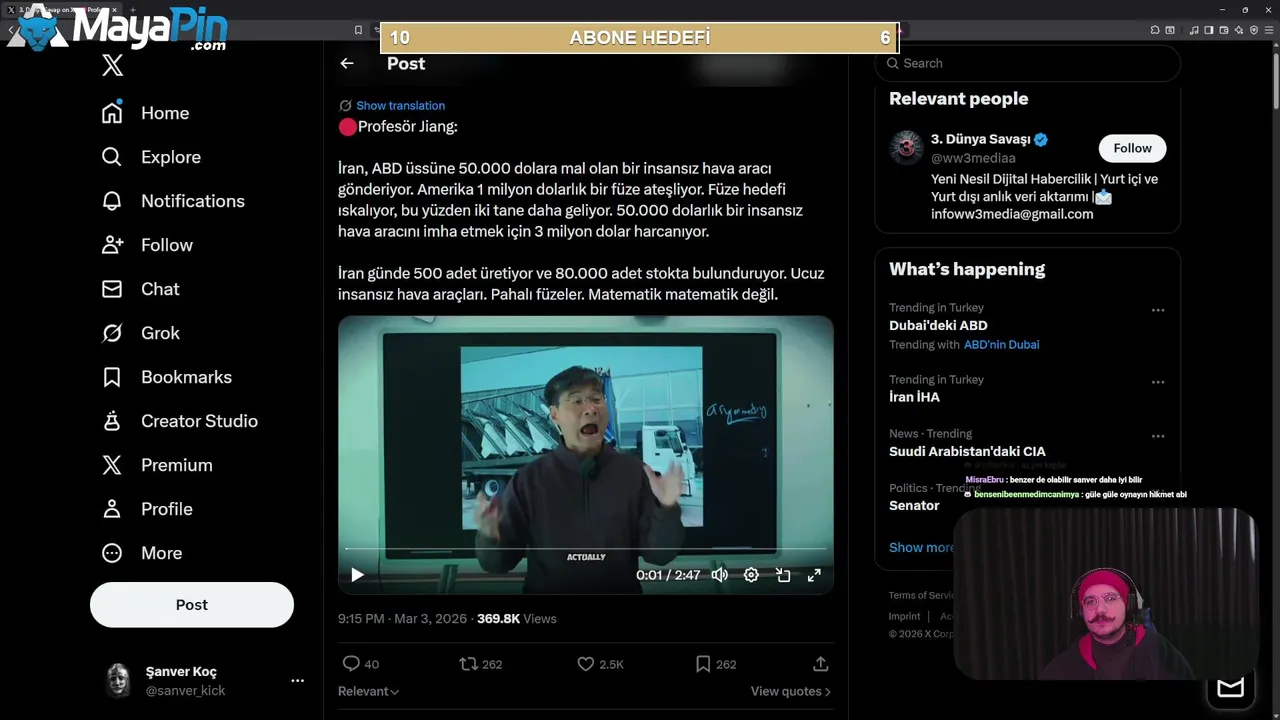
Task: Follow the 3. Dünya Savaşı account
Action: point(1132,148)
